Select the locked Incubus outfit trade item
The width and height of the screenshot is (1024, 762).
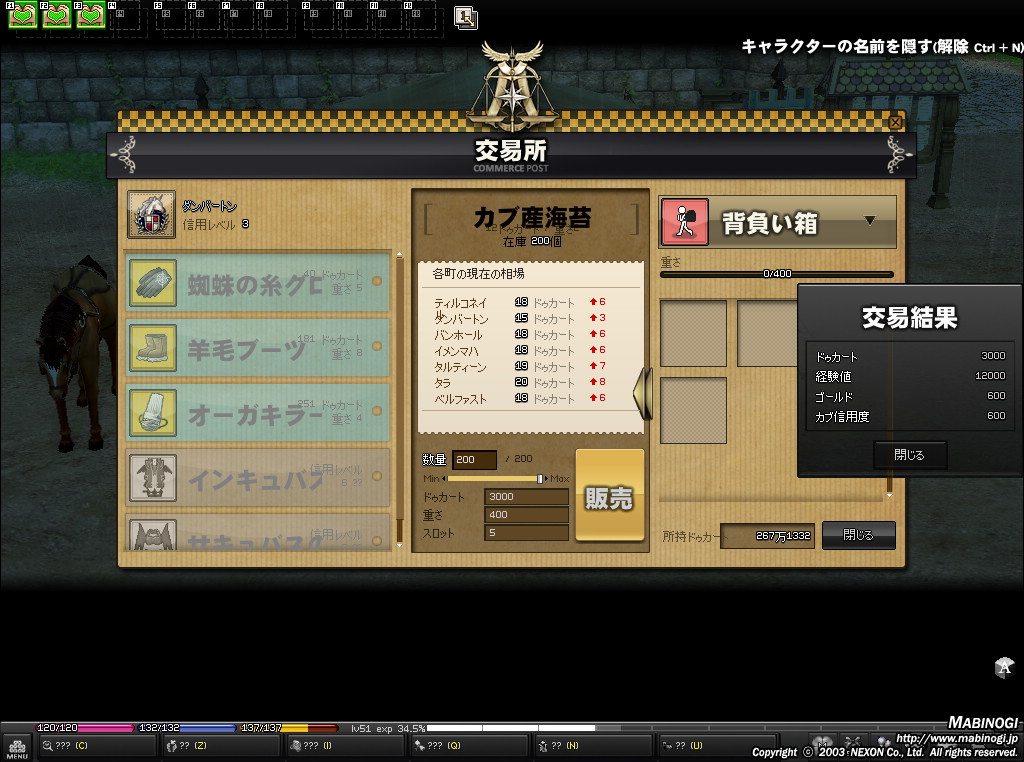pyautogui.click(x=258, y=477)
